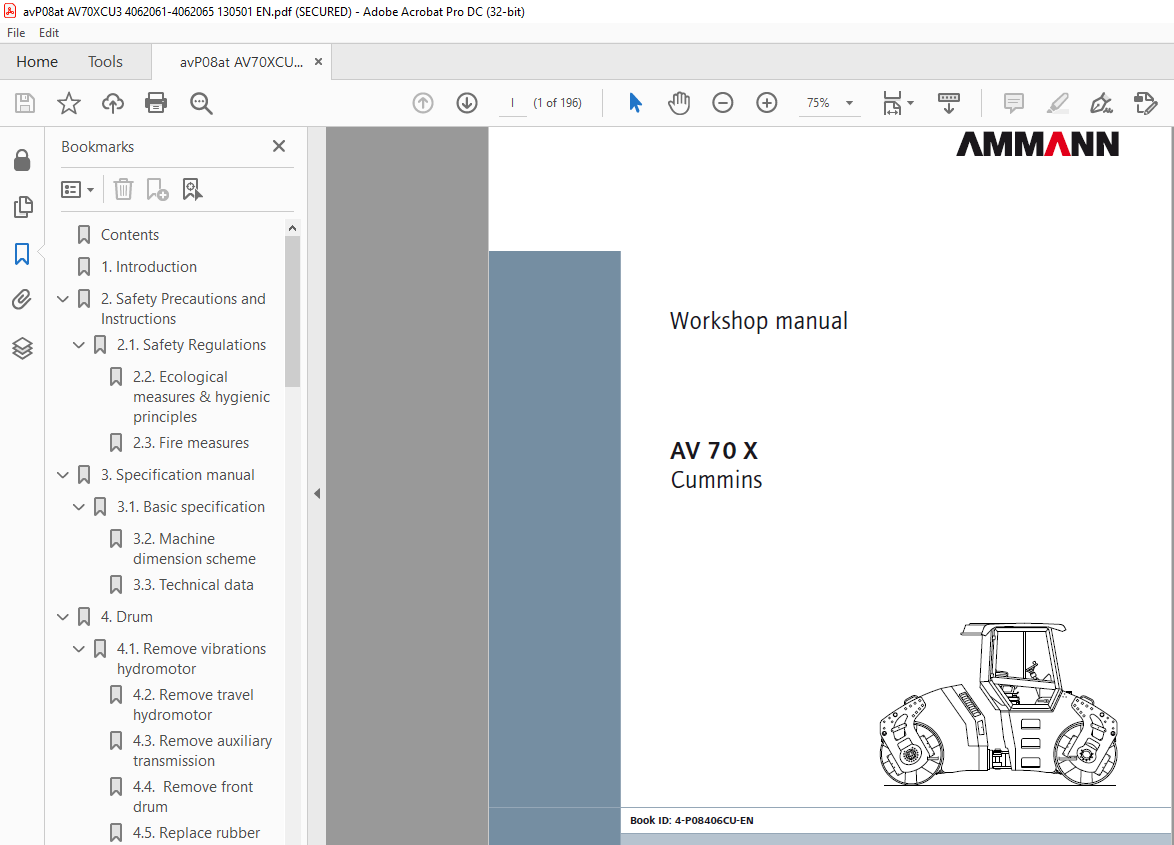Click the bookmarks panel scrollbar thumb
This screenshot has height=845, width=1174.
click(293, 311)
